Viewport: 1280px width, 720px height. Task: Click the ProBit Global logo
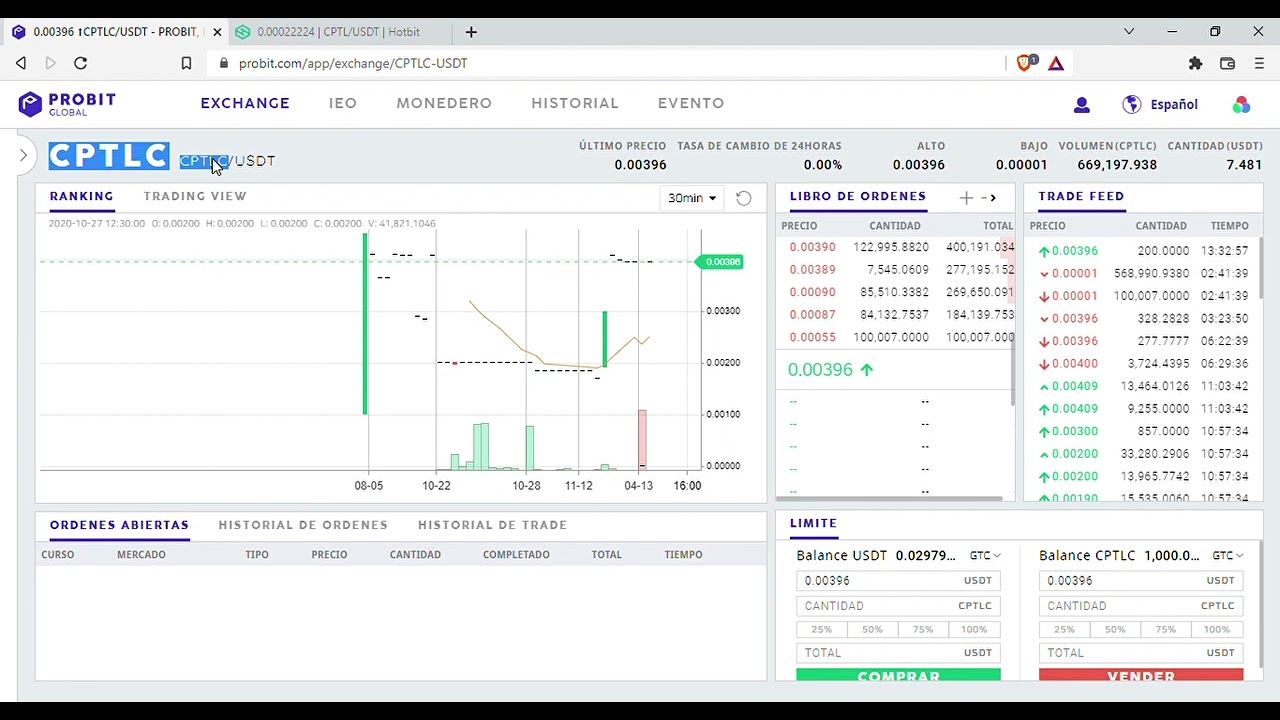click(x=67, y=104)
